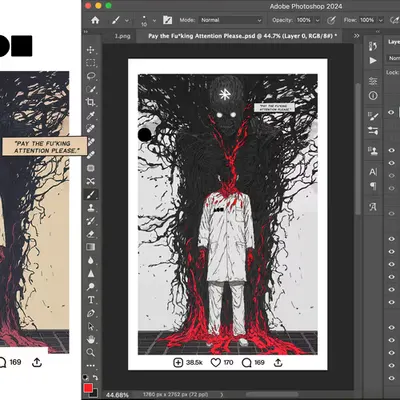Screen dimensions: 400x400
Task: Switch to the 1.png document tab
Action: [122, 36]
